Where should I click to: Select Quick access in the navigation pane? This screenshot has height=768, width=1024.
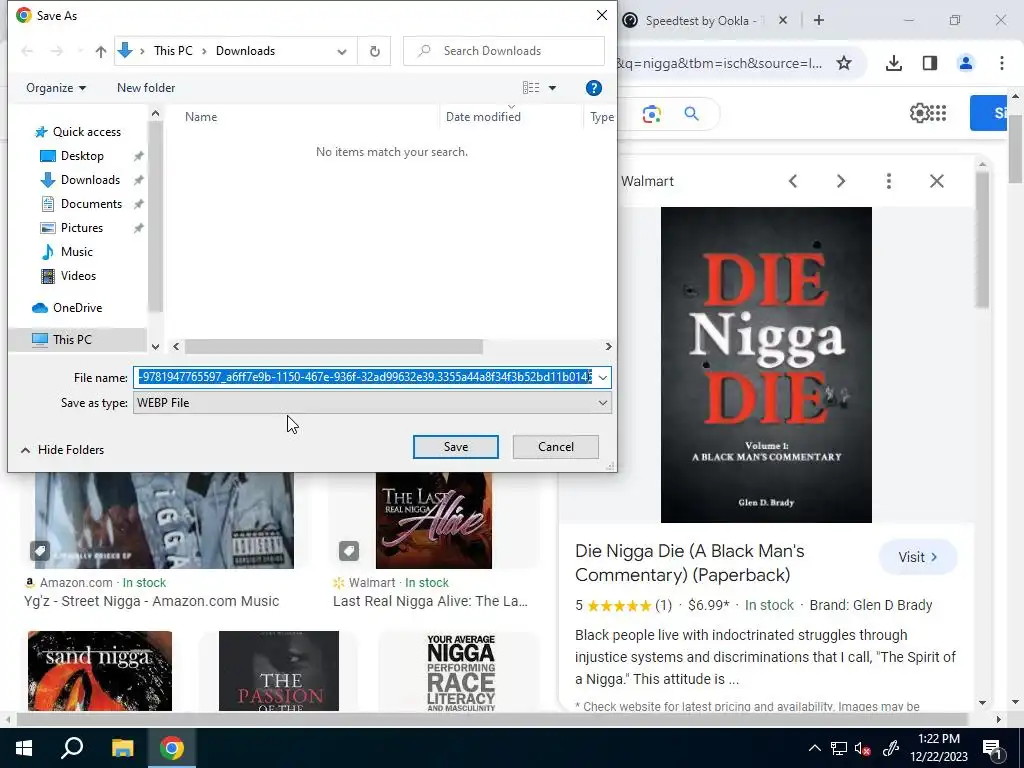pyautogui.click(x=86, y=132)
